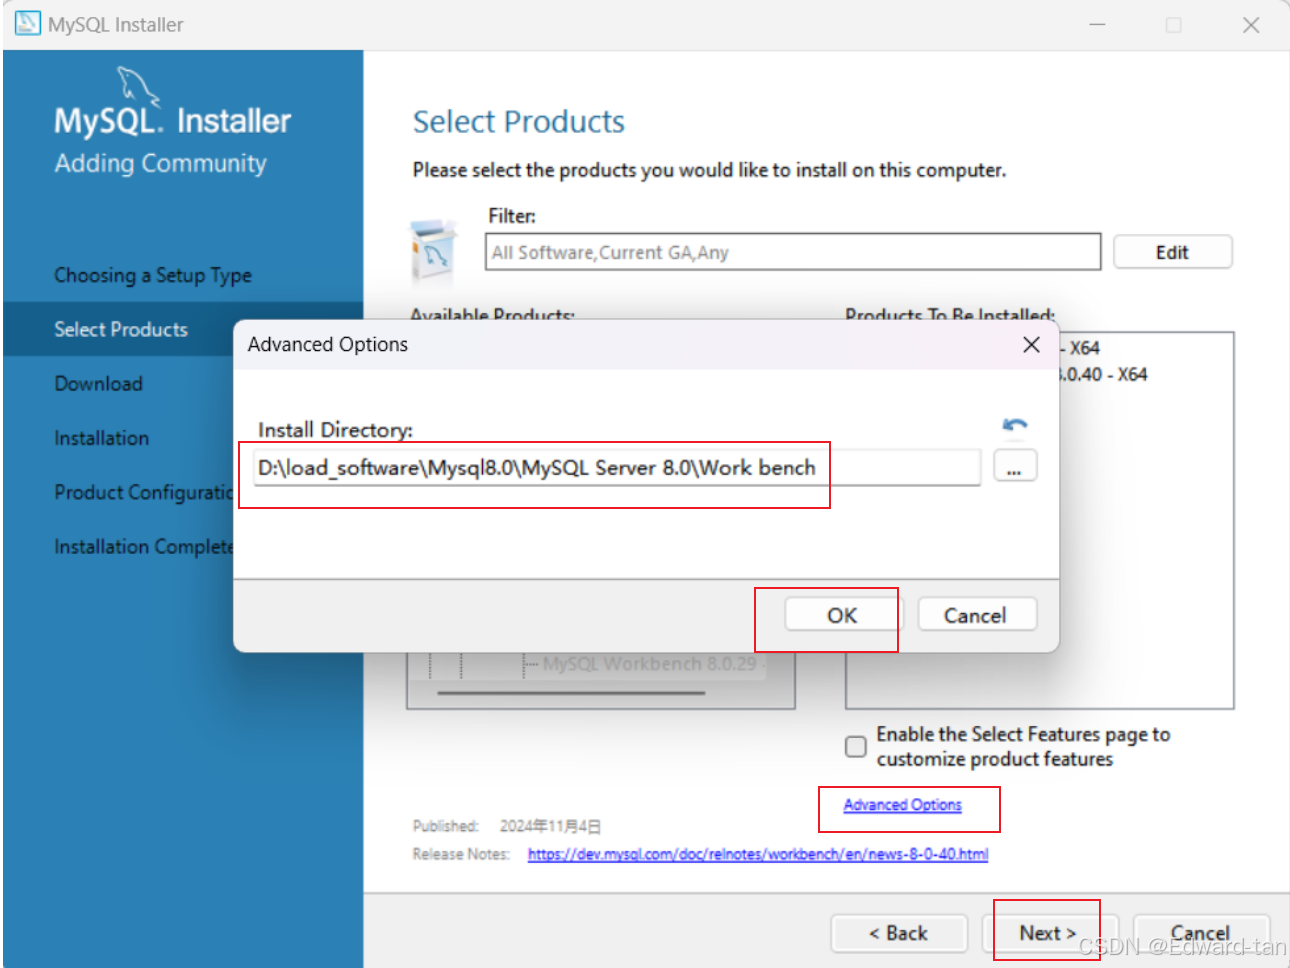The height and width of the screenshot is (968, 1290).
Task: Select MySQL Workbench 8.0.29 tree item
Action: (x=650, y=663)
